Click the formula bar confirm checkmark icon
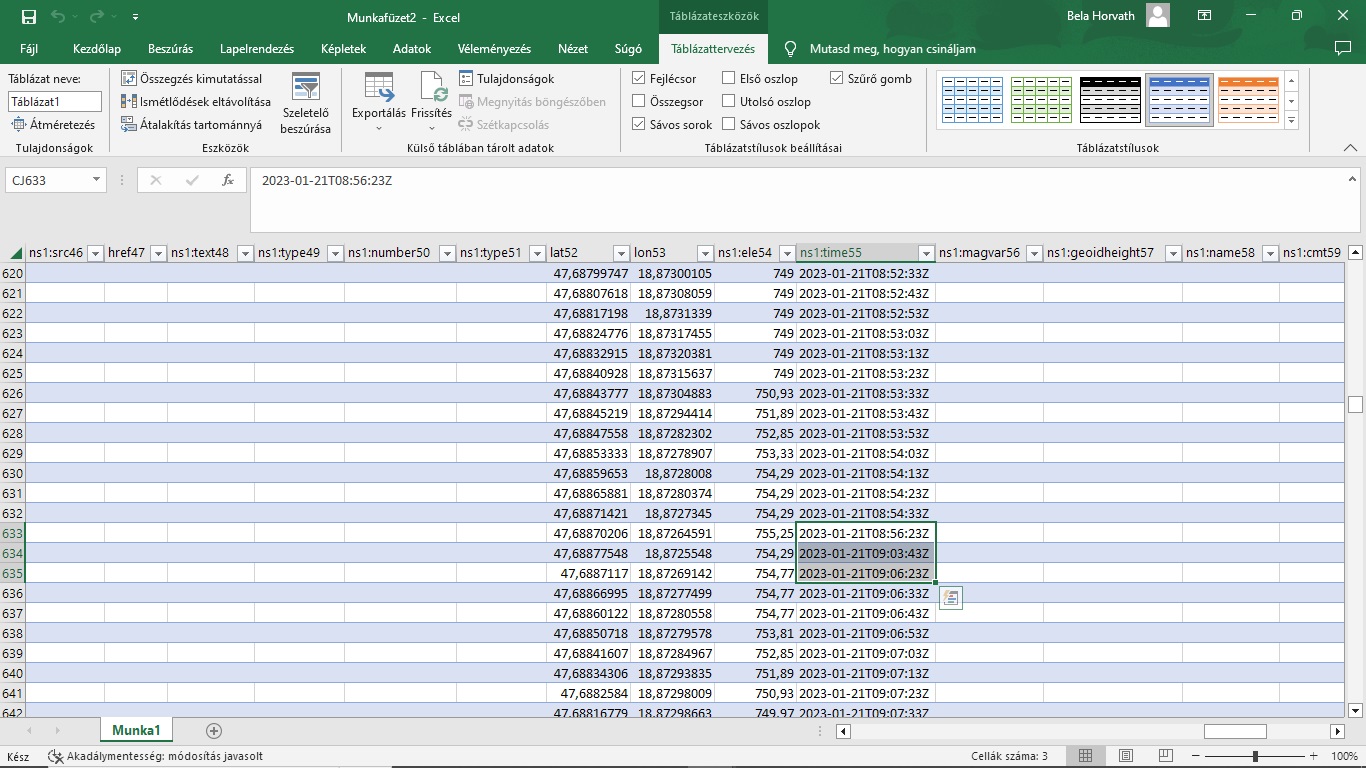This screenshot has width=1366, height=768. coord(192,180)
